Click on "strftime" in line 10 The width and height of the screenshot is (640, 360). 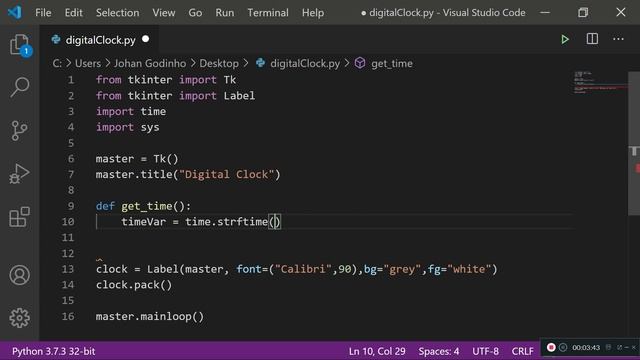pos(242,222)
